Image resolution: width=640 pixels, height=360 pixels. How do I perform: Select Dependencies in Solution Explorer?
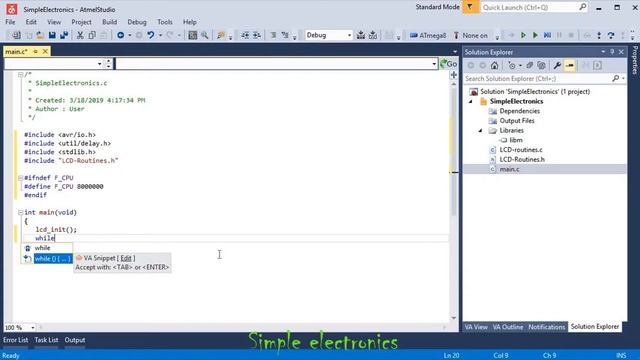[520, 111]
